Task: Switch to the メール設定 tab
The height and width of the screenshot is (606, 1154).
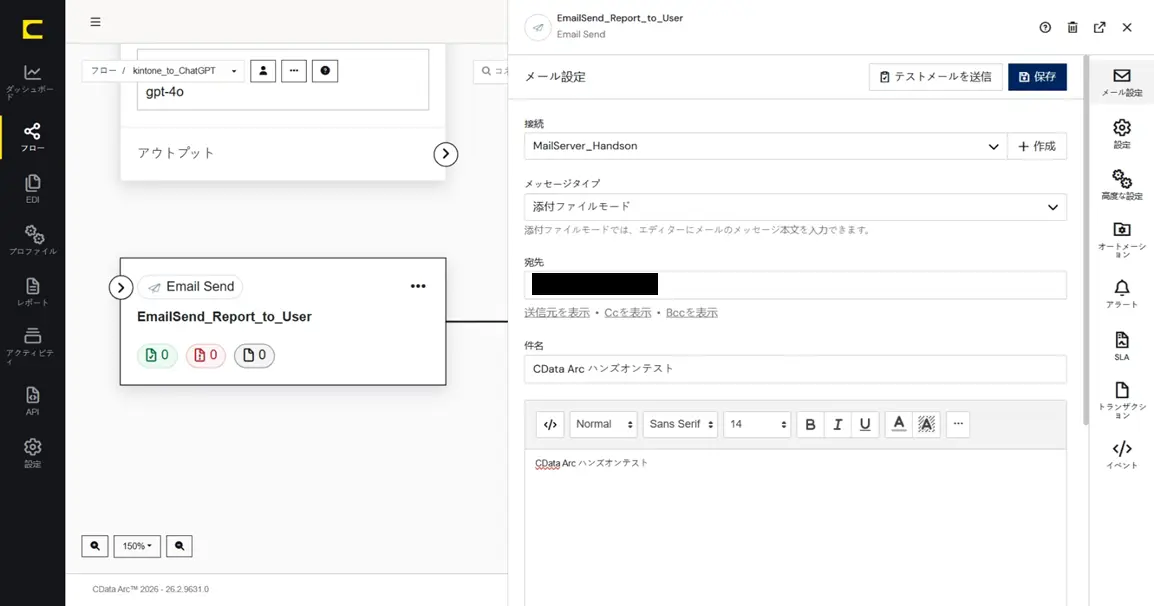Action: pyautogui.click(x=1122, y=82)
